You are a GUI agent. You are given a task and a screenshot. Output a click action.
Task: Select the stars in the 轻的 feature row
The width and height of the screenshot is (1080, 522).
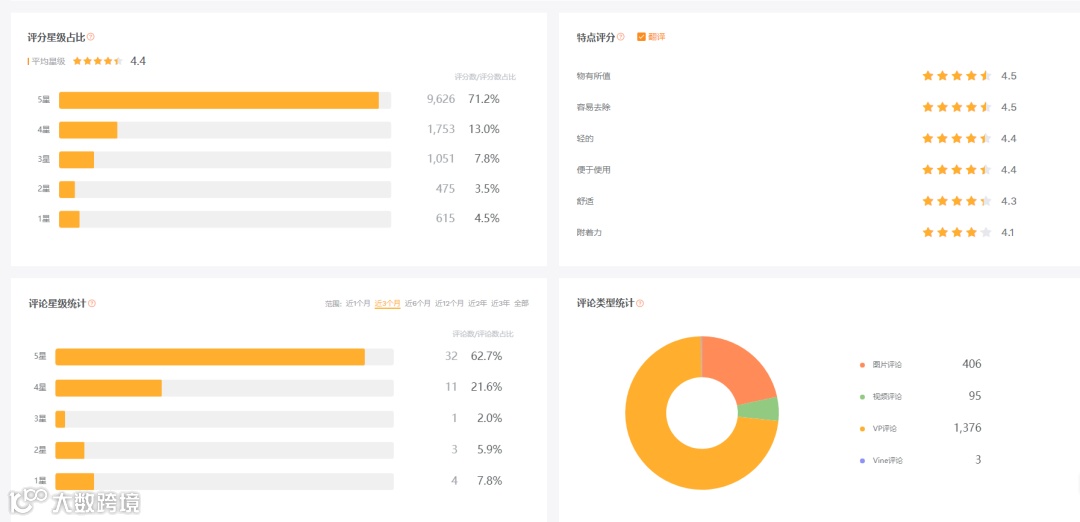click(x=957, y=138)
